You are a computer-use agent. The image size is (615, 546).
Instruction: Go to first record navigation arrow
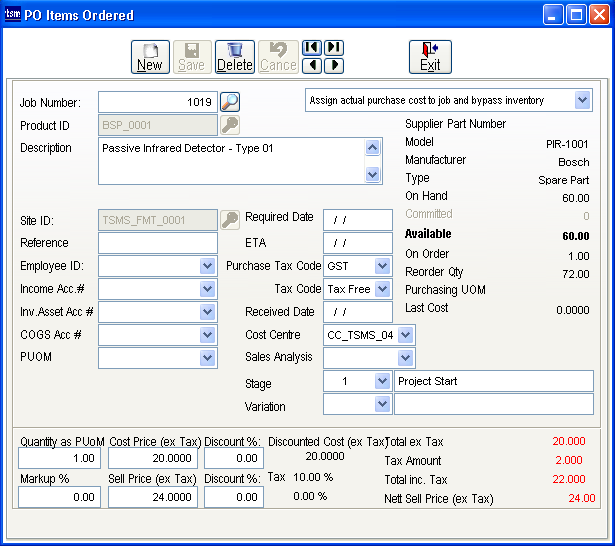tap(312, 48)
